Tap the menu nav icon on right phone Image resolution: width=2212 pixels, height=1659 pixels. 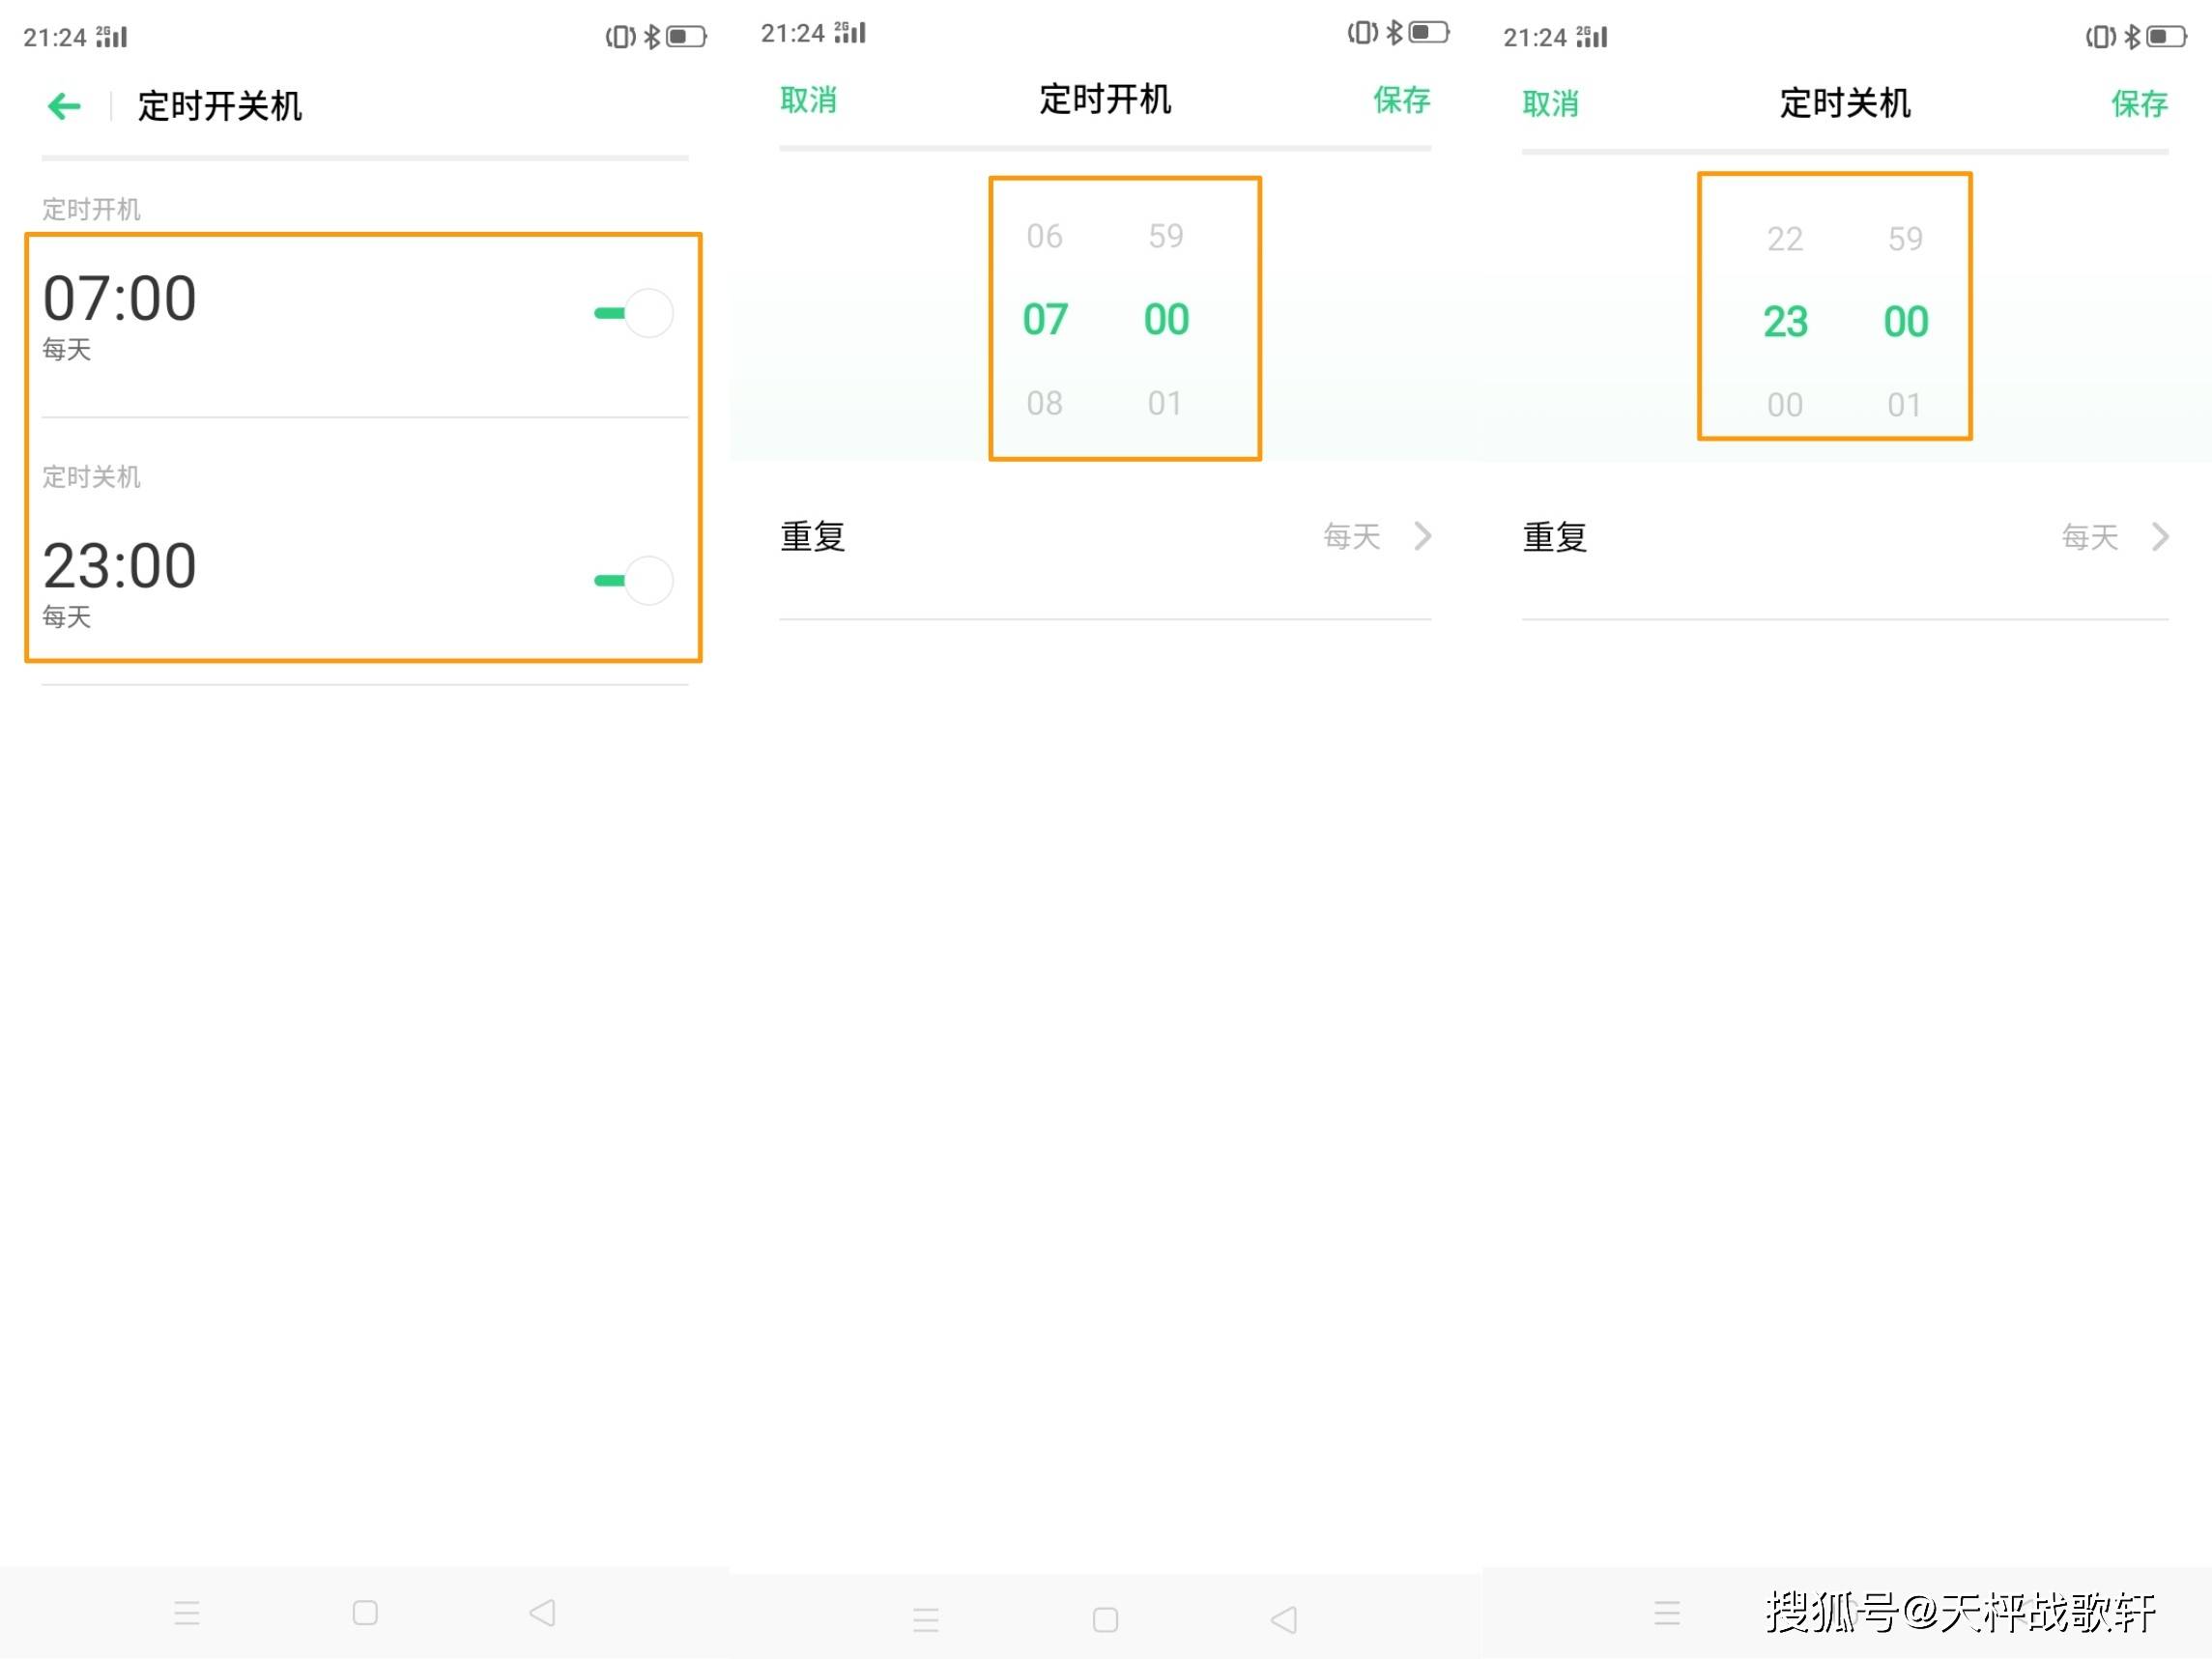pos(1667,1613)
